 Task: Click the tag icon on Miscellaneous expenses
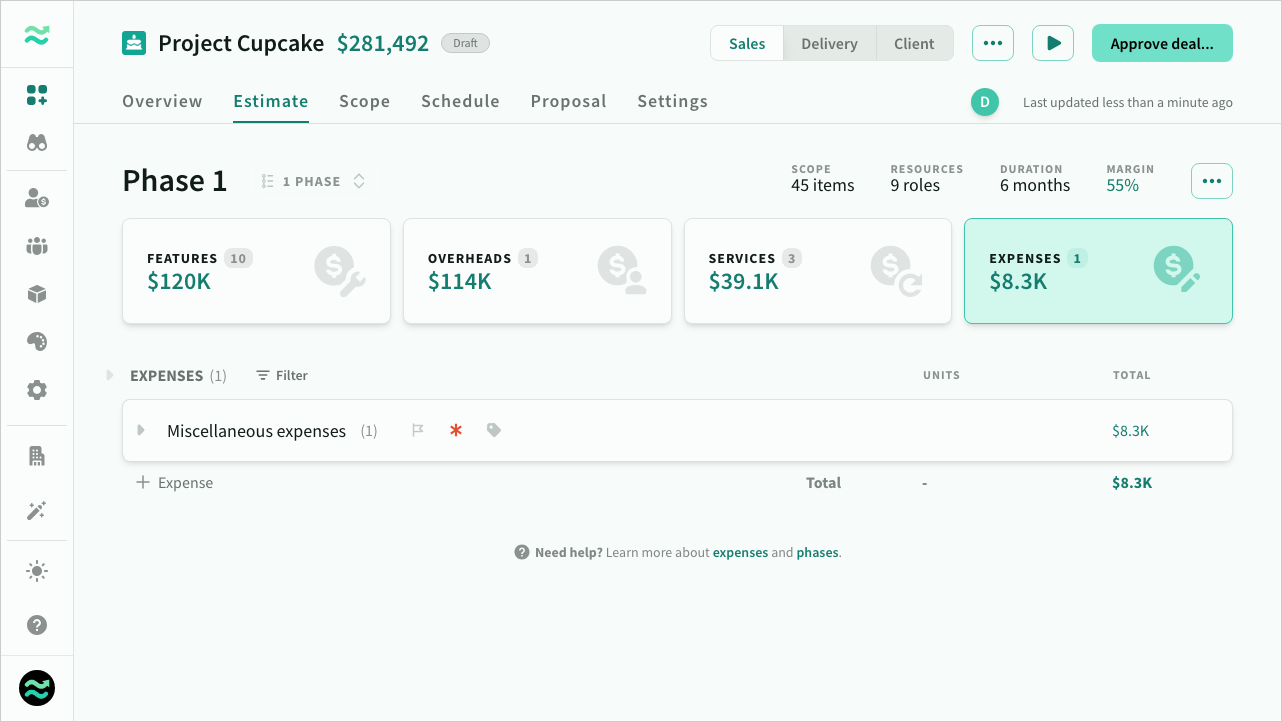coord(494,430)
